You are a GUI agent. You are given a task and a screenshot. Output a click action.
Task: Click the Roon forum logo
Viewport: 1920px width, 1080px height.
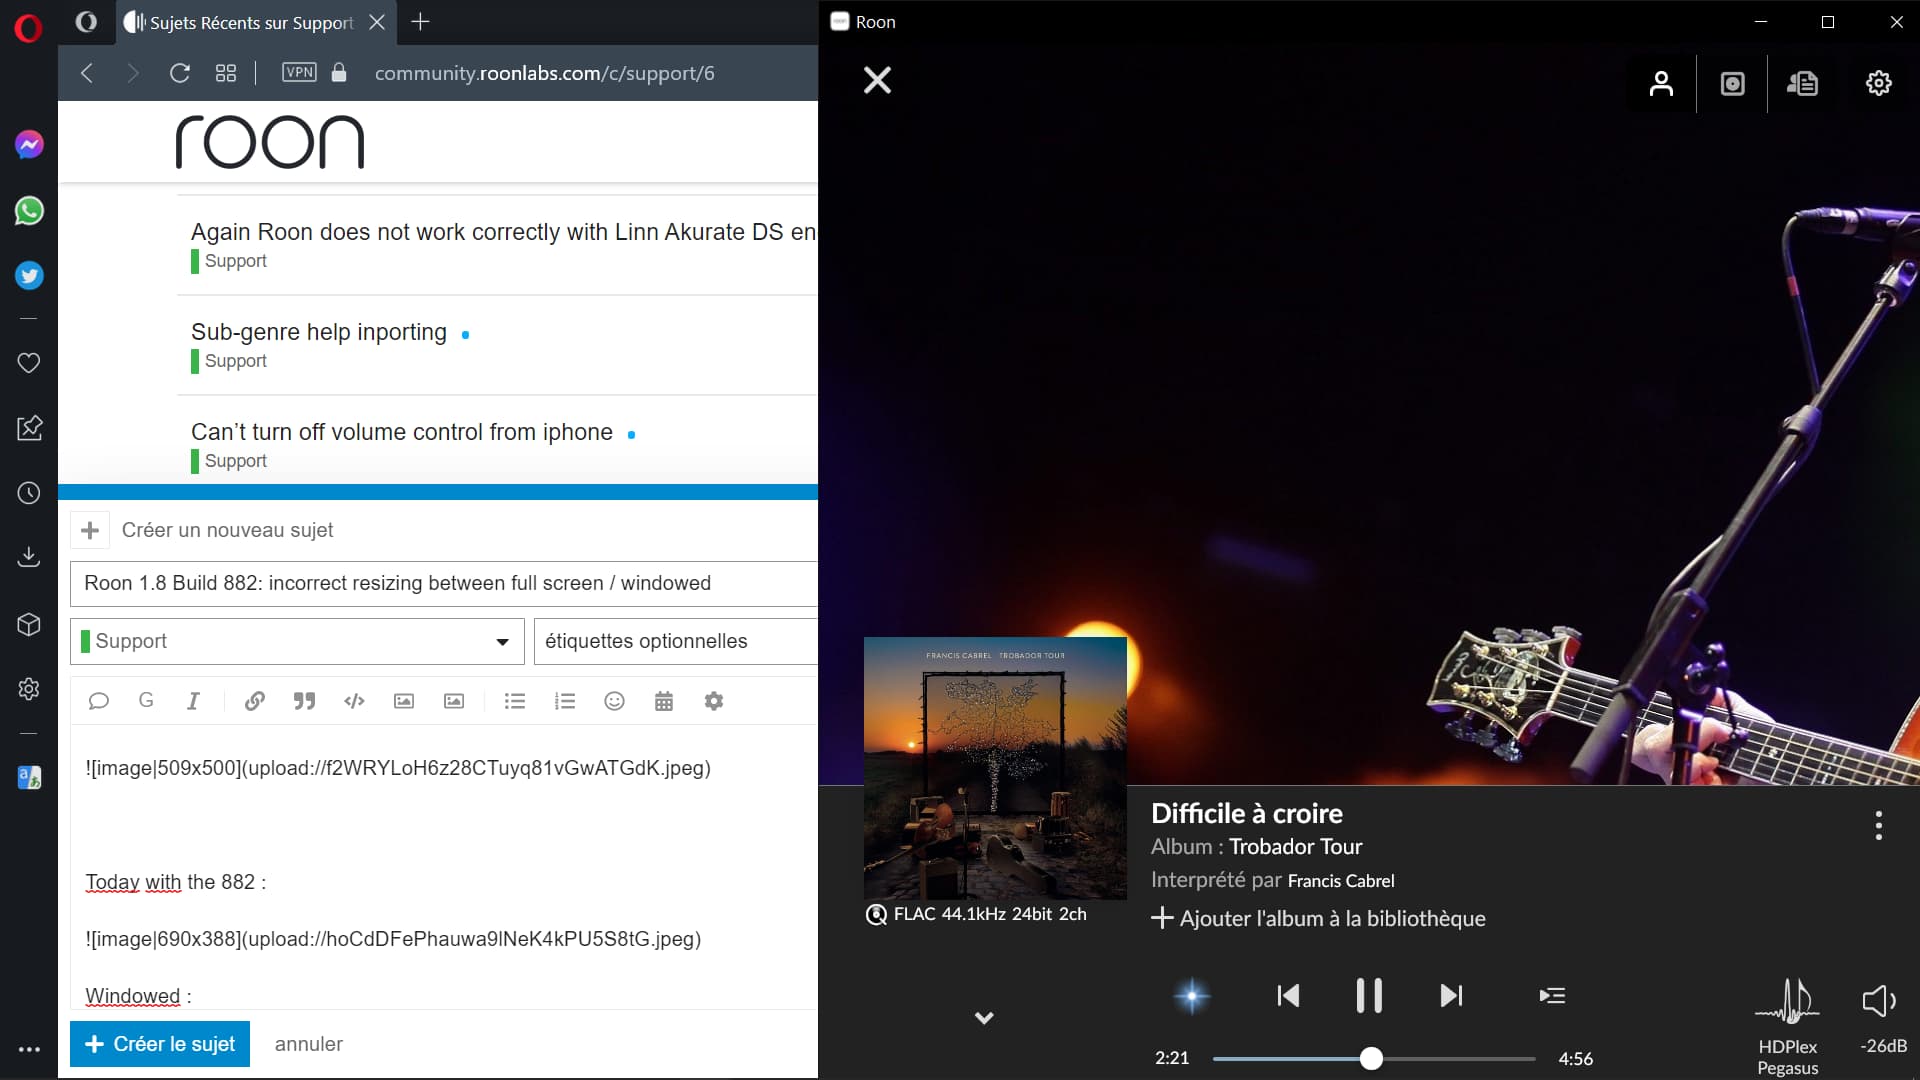(x=269, y=141)
